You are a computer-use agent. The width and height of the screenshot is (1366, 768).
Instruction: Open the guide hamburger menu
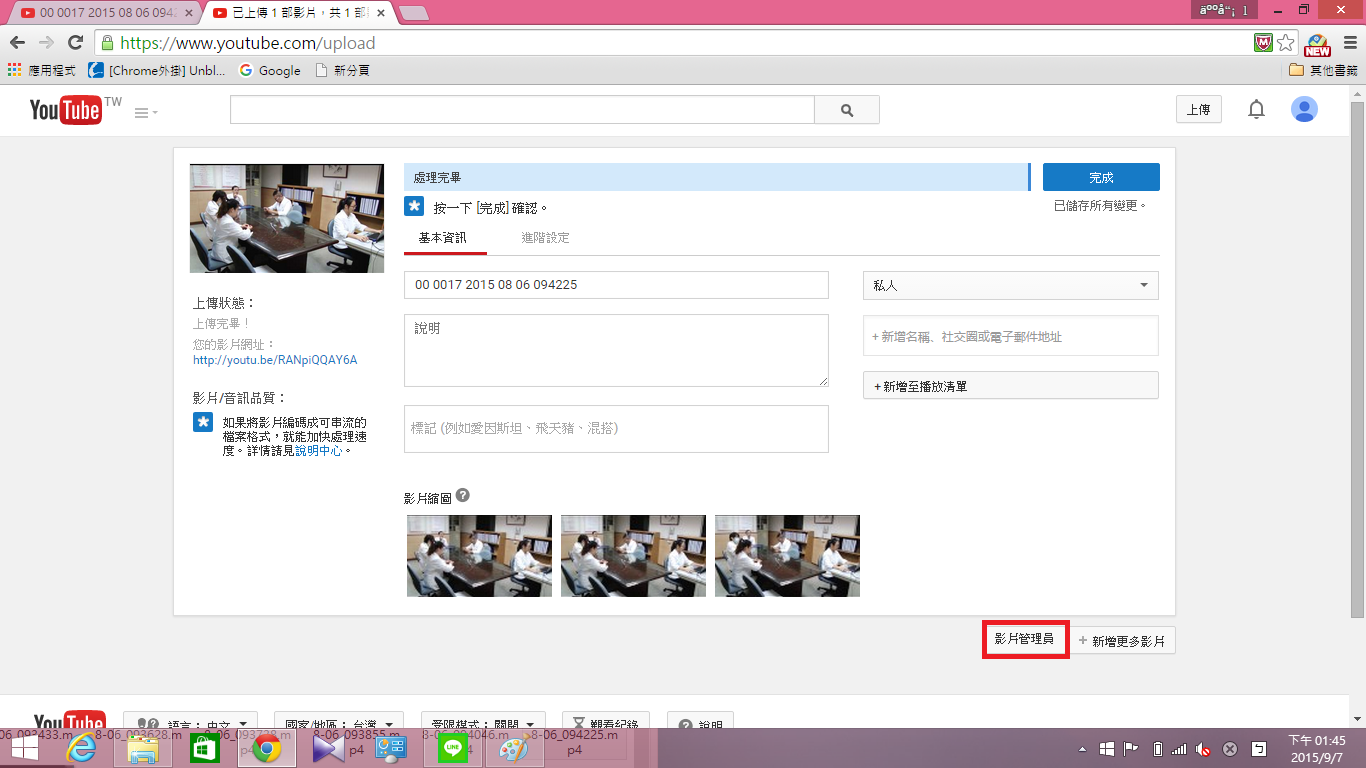[146, 113]
